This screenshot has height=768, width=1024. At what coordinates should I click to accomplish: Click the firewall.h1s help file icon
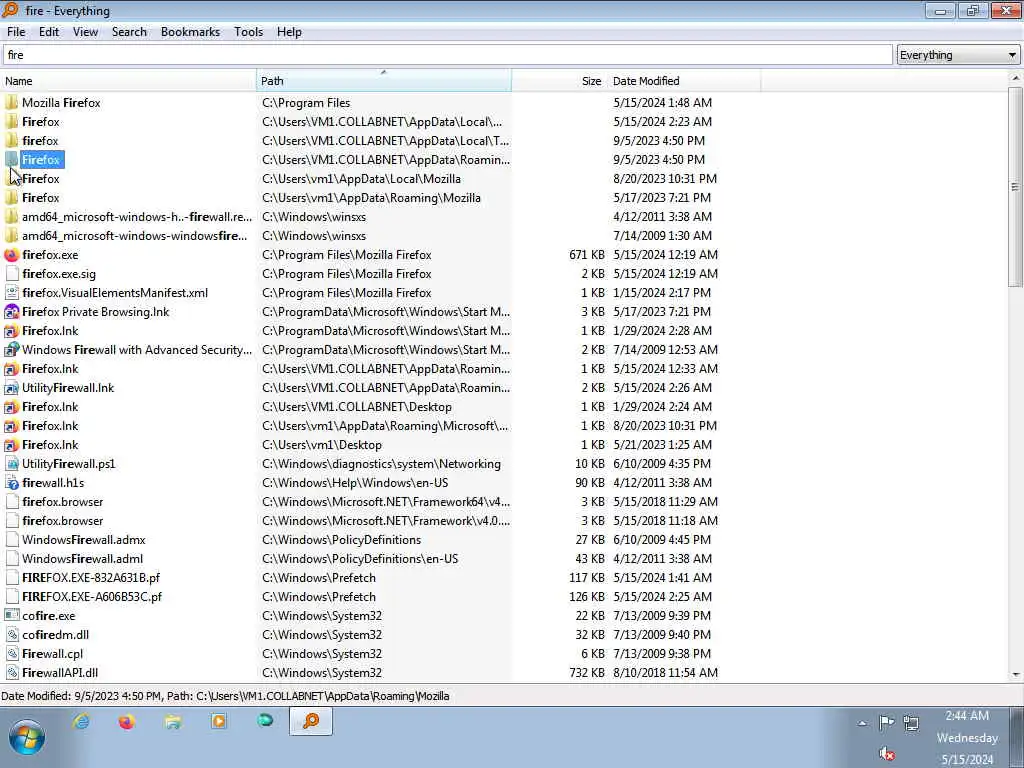(x=11, y=483)
